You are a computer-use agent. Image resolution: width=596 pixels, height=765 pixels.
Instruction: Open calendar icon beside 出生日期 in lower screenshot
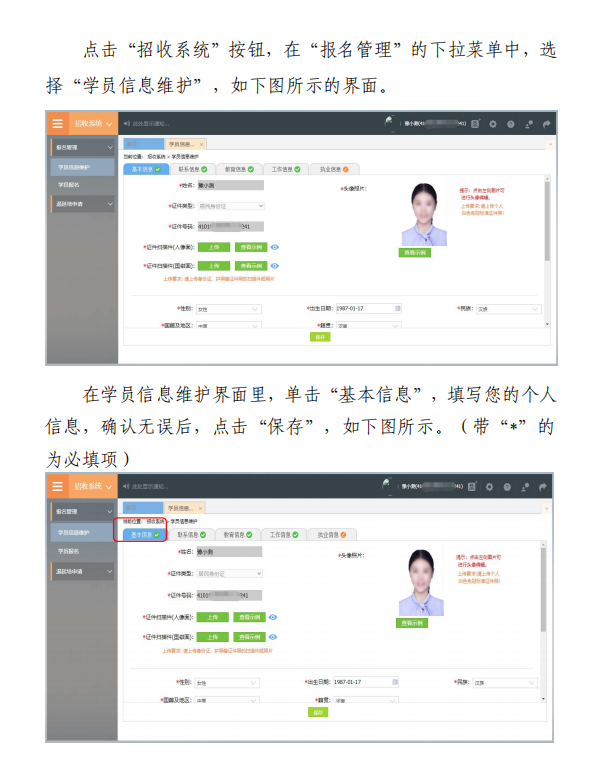pyautogui.click(x=395, y=682)
